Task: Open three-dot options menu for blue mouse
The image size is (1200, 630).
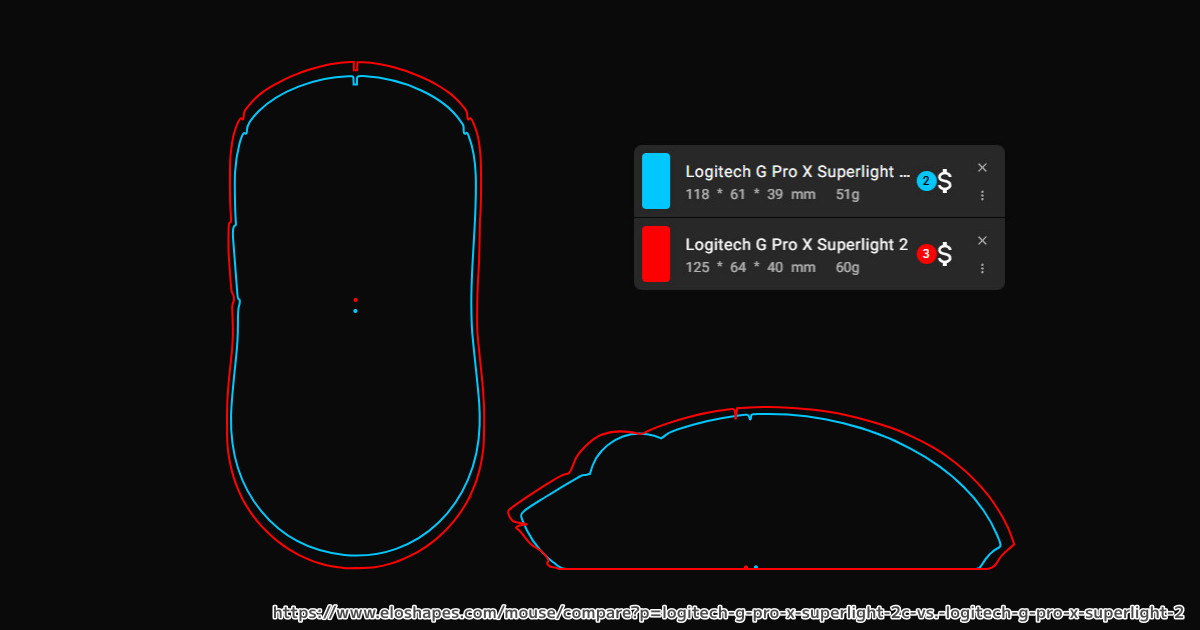Action: pos(982,196)
